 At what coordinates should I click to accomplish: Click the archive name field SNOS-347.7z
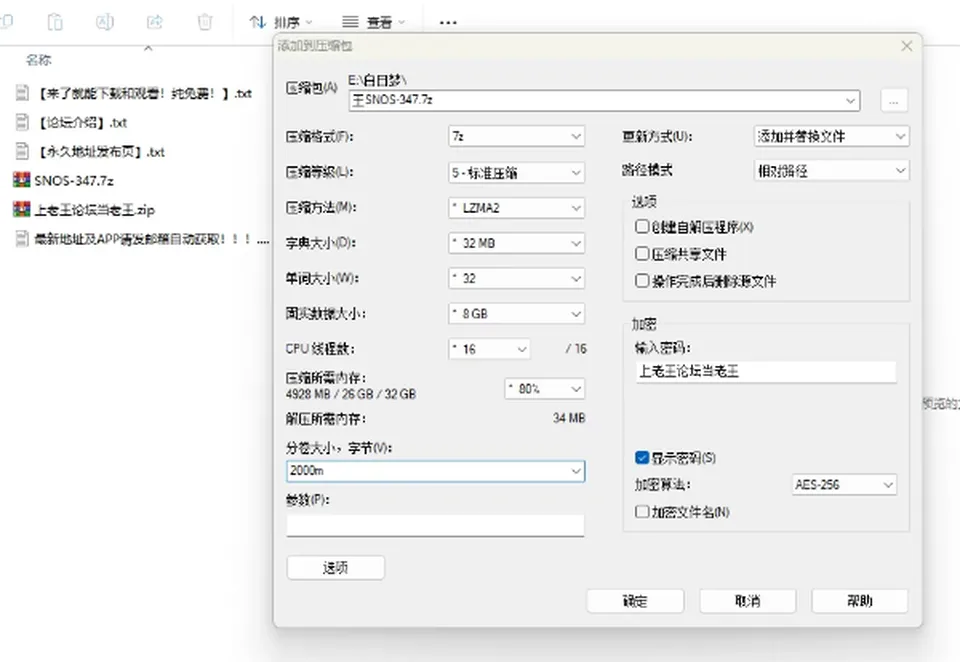[x=604, y=100]
